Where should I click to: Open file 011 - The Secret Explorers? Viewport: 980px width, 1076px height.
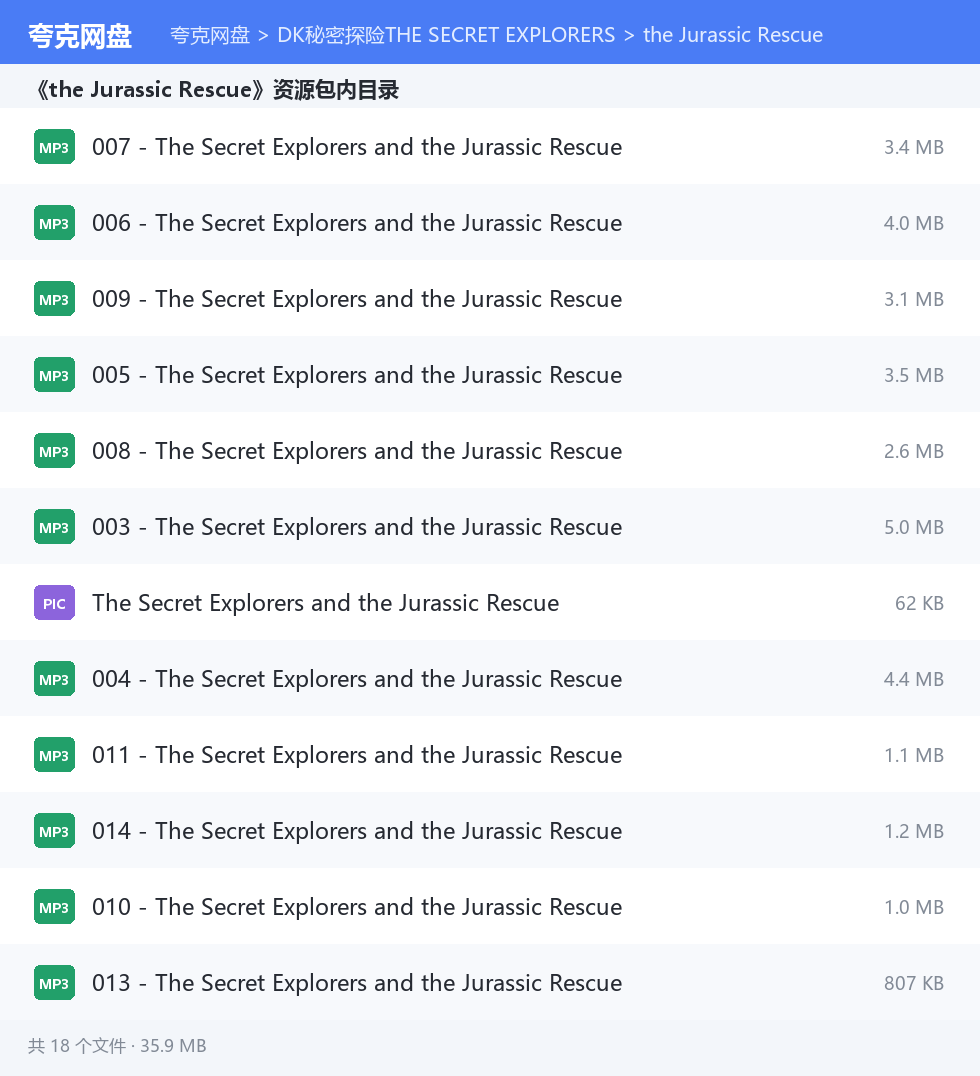click(357, 755)
